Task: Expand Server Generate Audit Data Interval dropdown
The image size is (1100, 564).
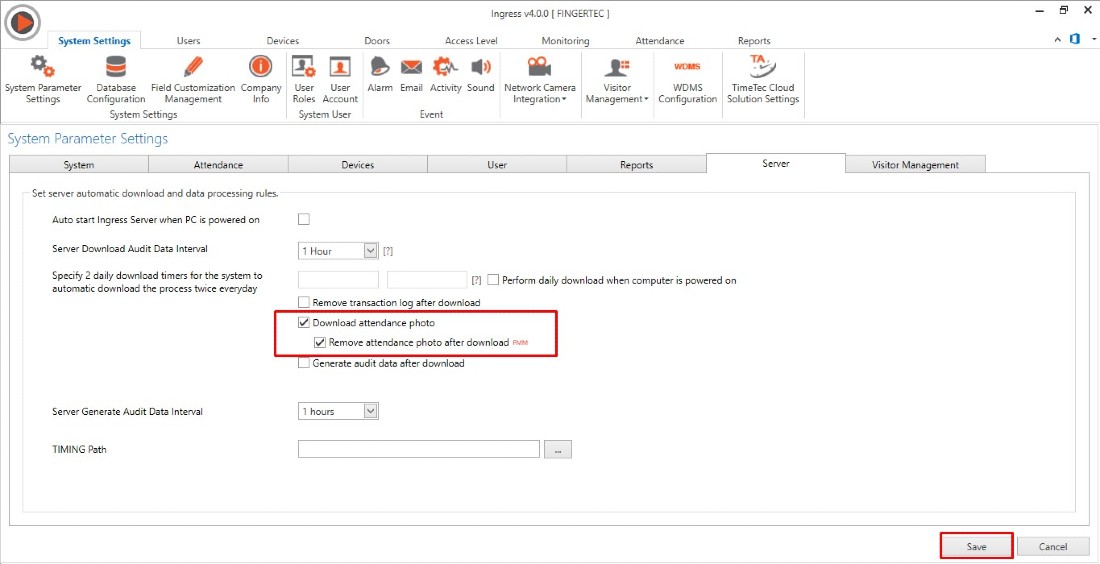Action: point(371,411)
